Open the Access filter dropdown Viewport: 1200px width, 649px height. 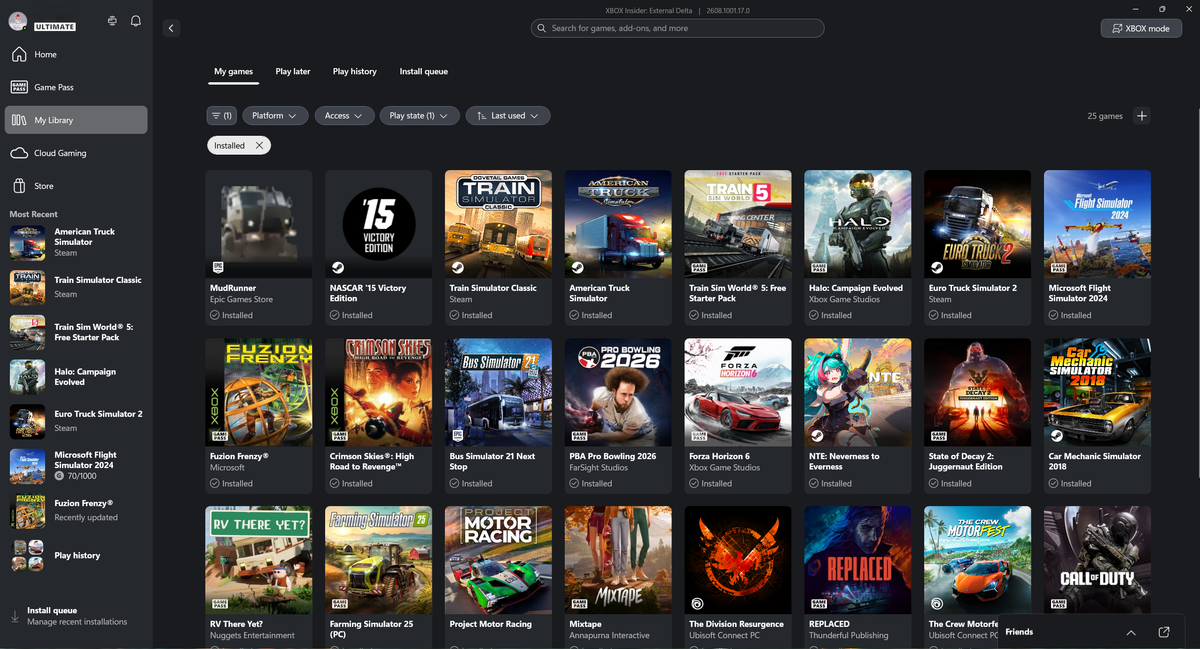344,116
